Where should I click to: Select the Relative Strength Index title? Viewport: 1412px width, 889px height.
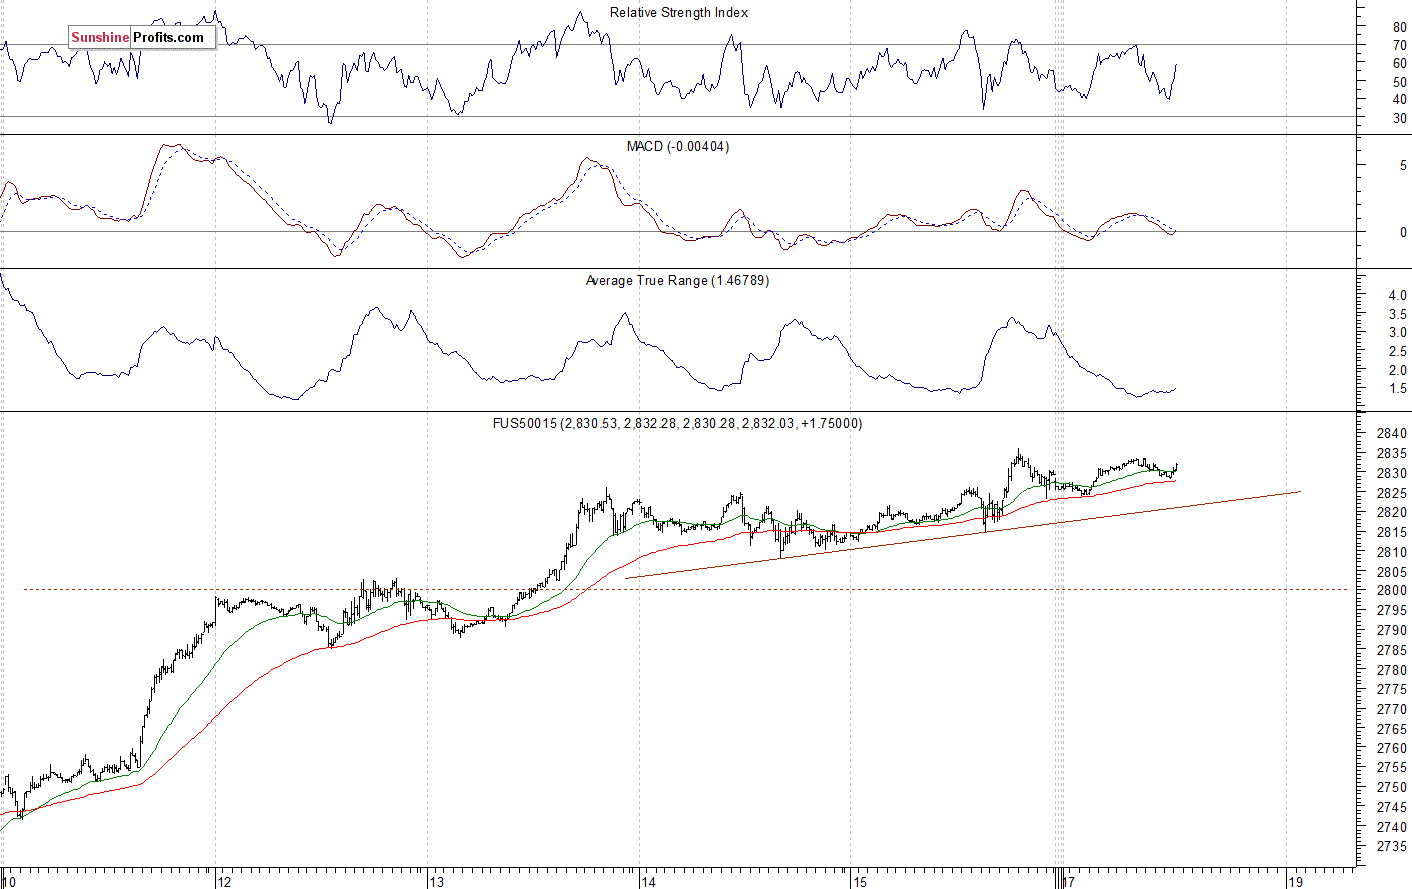(x=679, y=13)
